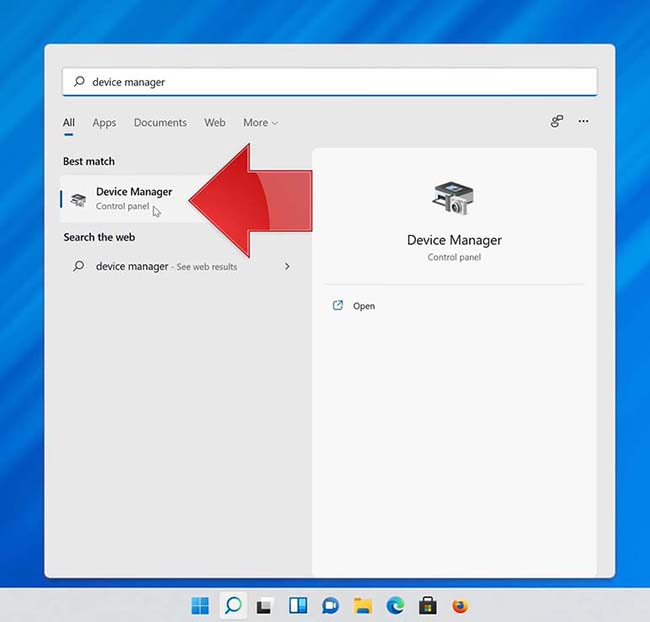Image resolution: width=650 pixels, height=622 pixels.
Task: Click the Device Manager title in preview pane
Action: (454, 240)
